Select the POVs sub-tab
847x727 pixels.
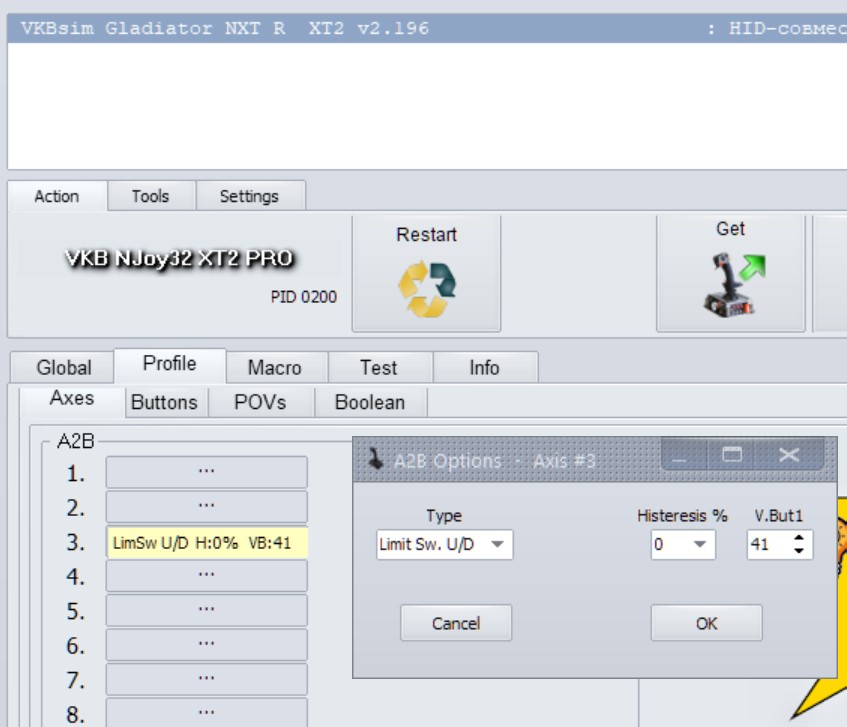[260, 402]
